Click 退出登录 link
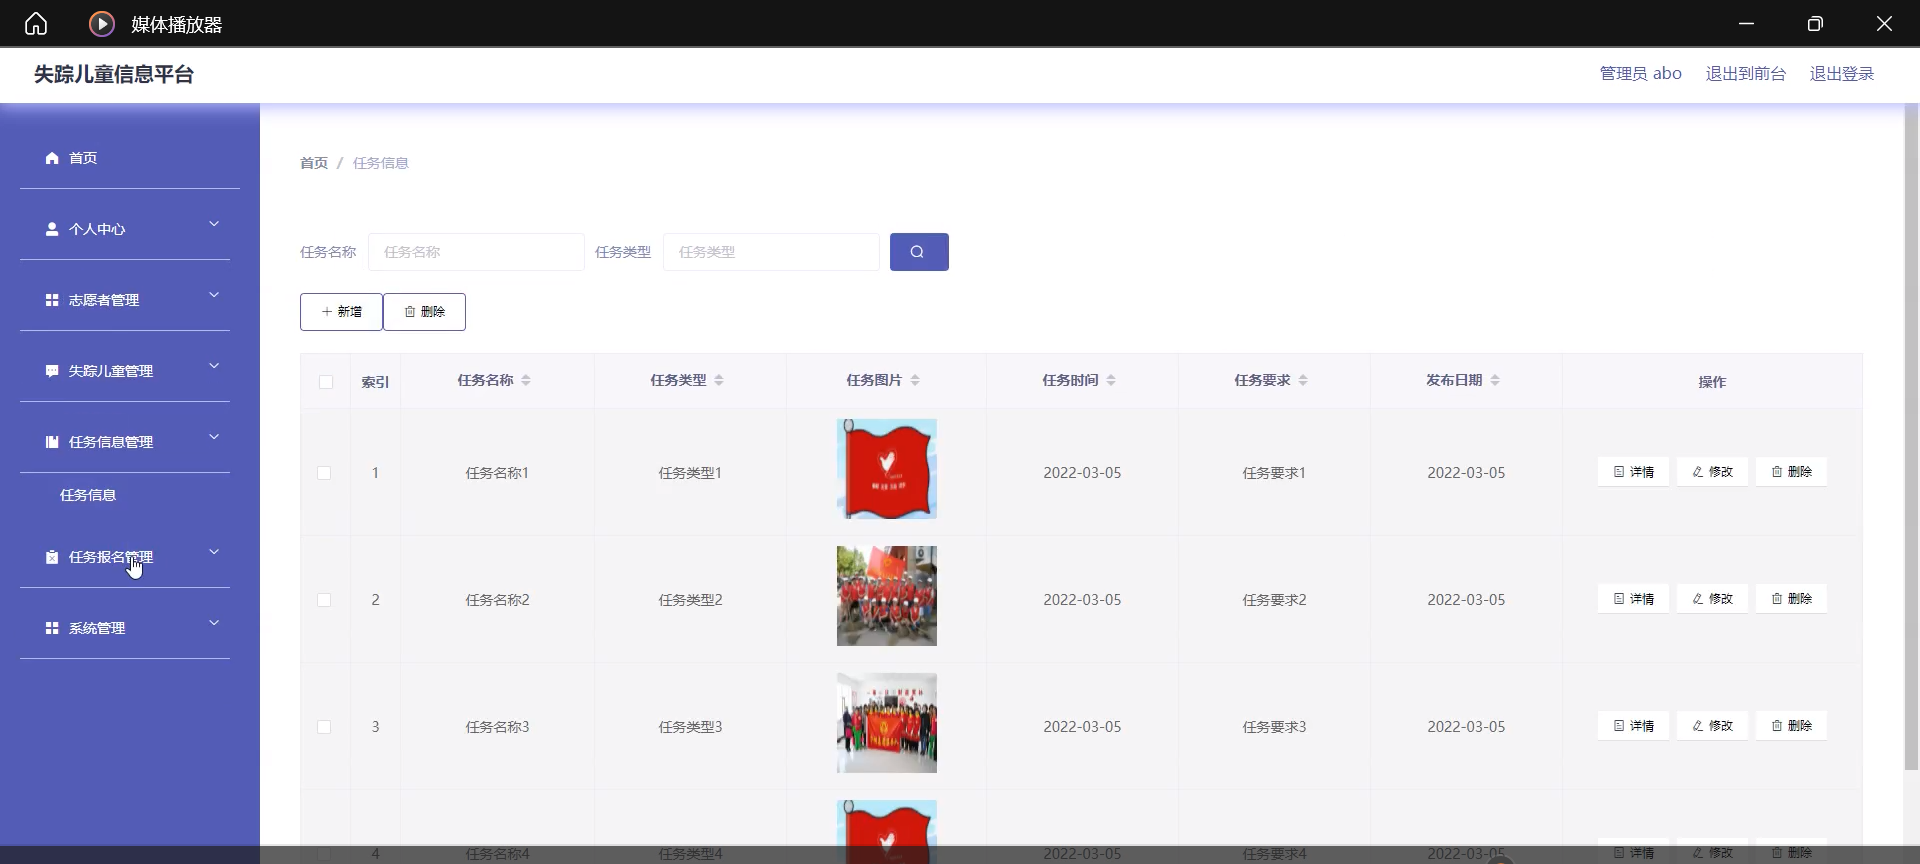The image size is (1920, 864). click(x=1841, y=74)
